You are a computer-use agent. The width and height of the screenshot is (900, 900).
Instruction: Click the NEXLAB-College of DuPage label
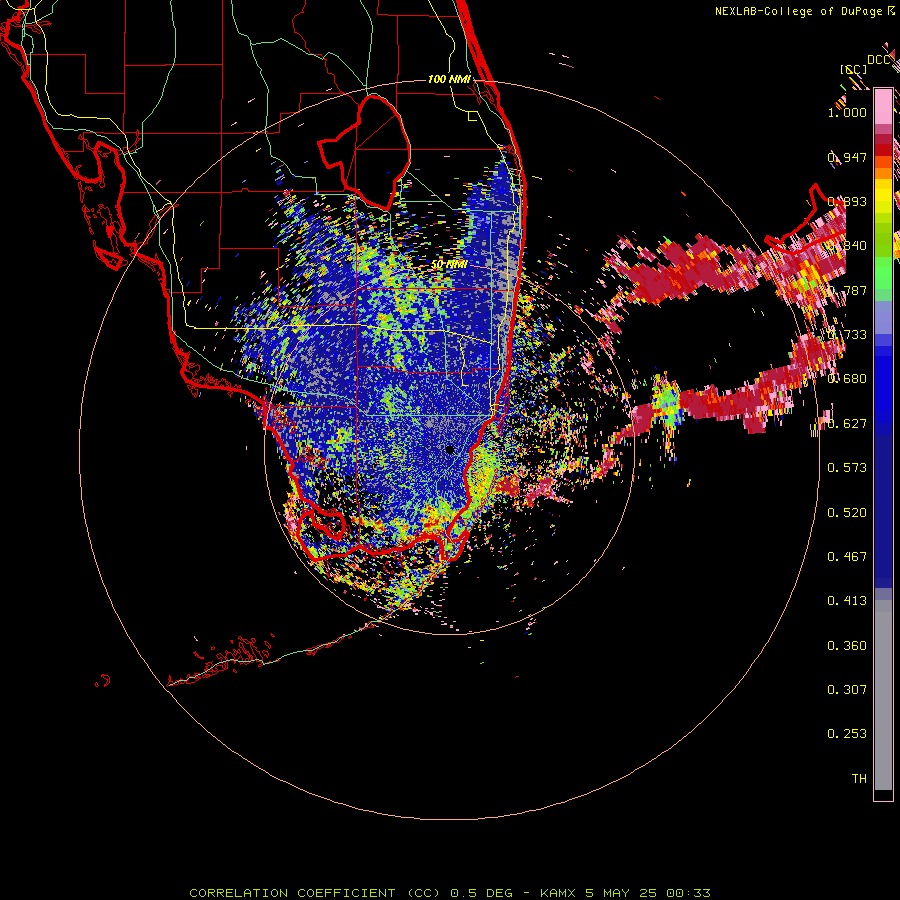pos(798,11)
